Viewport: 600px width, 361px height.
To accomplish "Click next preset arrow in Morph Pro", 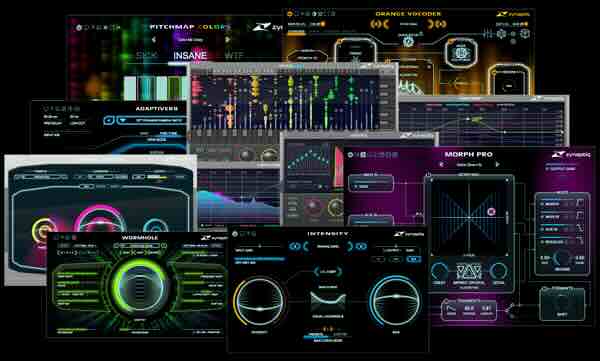I will point(498,165).
